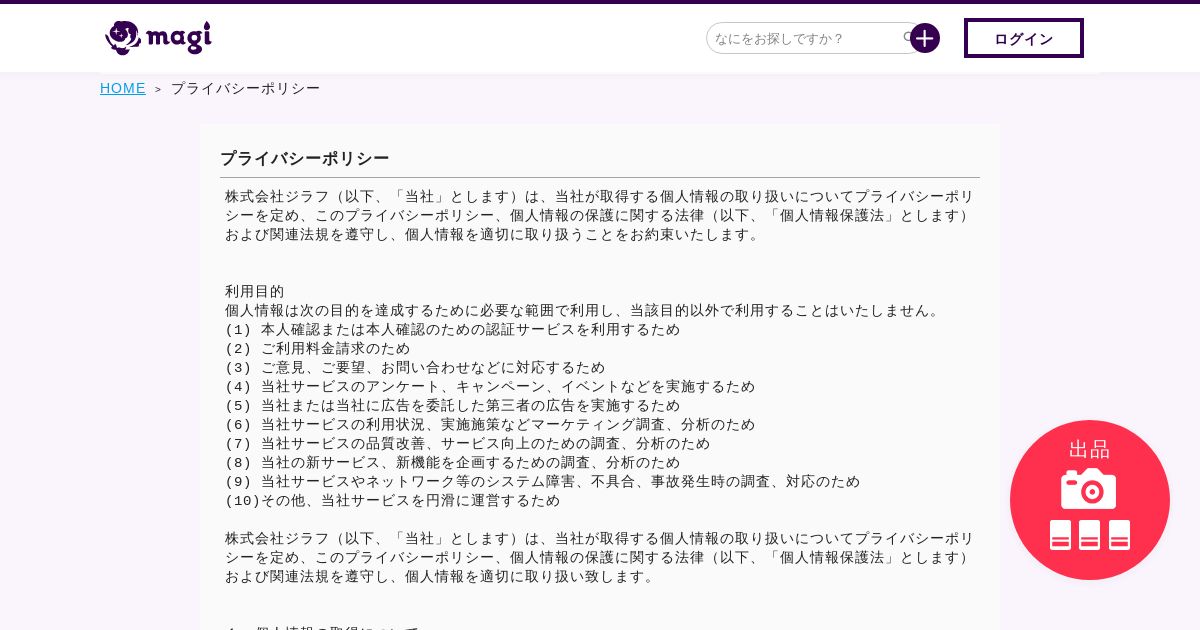Viewport: 1200px width, 630px height.
Task: Click line (4) アンケート、キャンペーン、イベント
Action: (x=490, y=386)
